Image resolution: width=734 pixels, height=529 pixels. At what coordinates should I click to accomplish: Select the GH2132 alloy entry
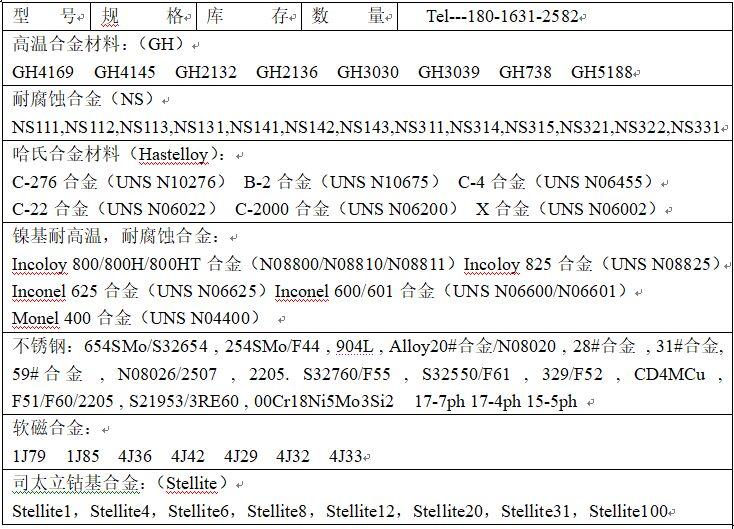click(x=206, y=72)
